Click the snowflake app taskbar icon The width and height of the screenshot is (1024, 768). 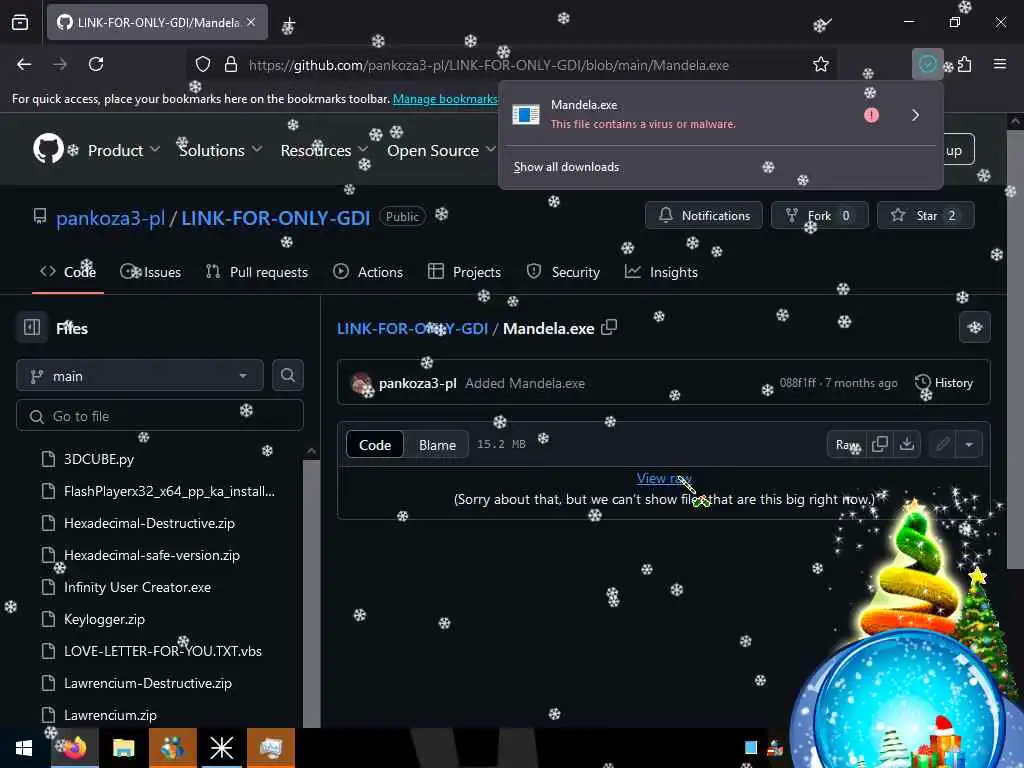click(221, 747)
